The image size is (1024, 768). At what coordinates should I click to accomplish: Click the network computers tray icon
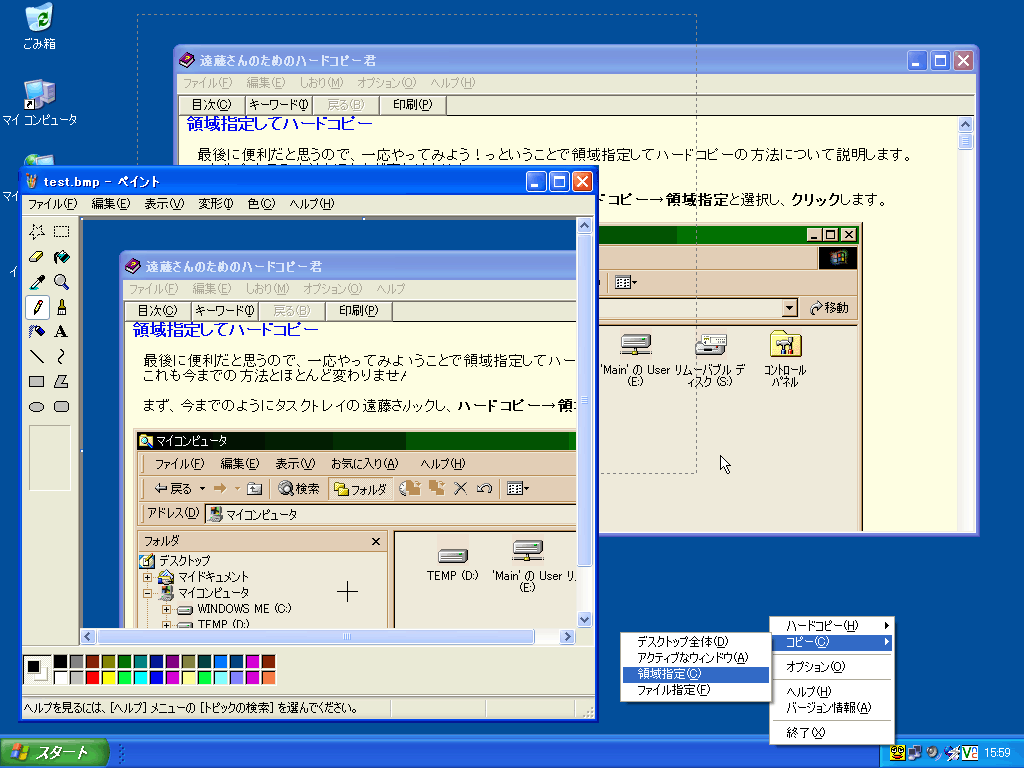pyautogui.click(x=916, y=753)
